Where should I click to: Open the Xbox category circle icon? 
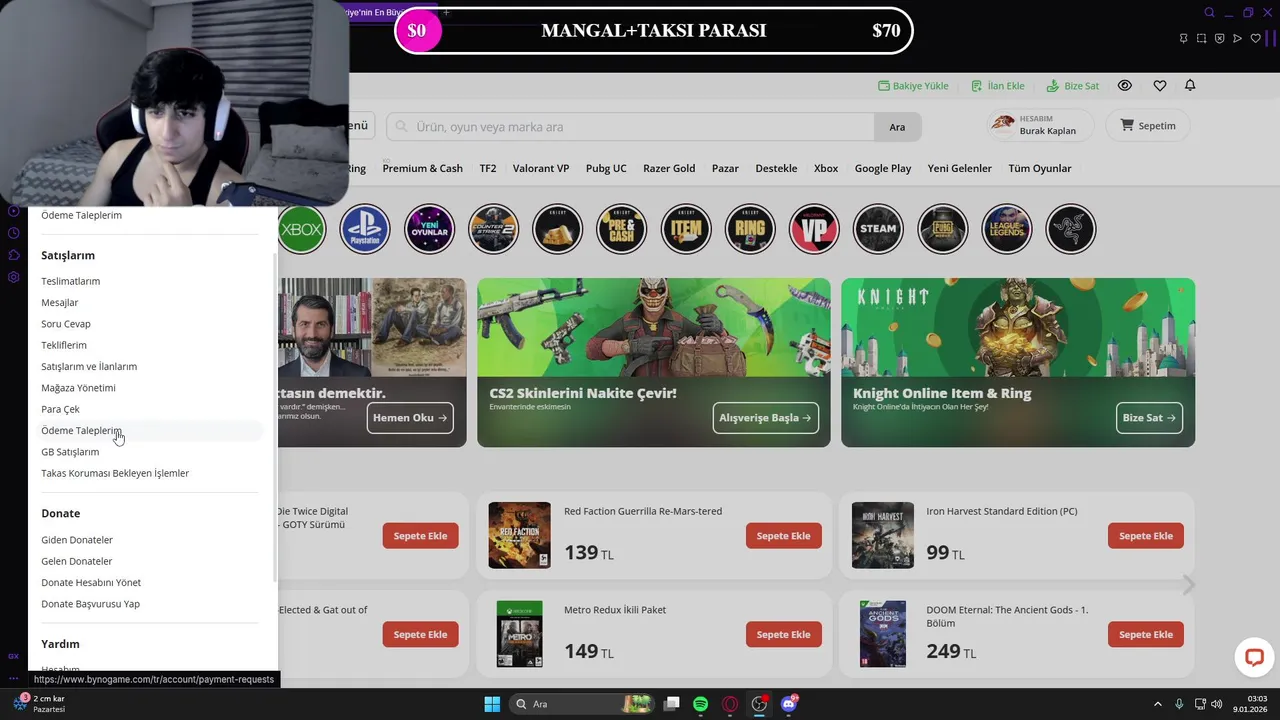click(302, 229)
